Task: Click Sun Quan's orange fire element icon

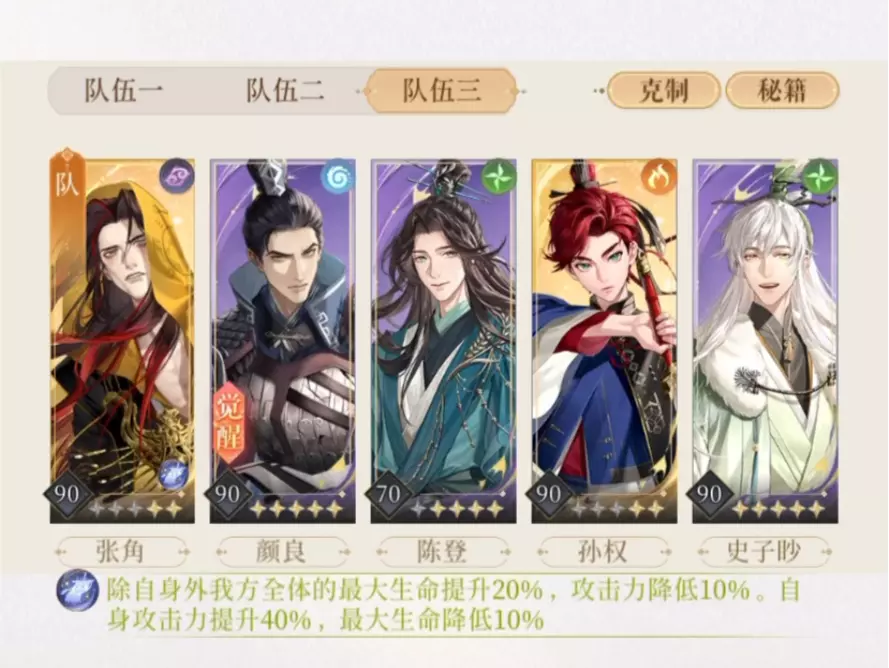Action: (x=659, y=176)
